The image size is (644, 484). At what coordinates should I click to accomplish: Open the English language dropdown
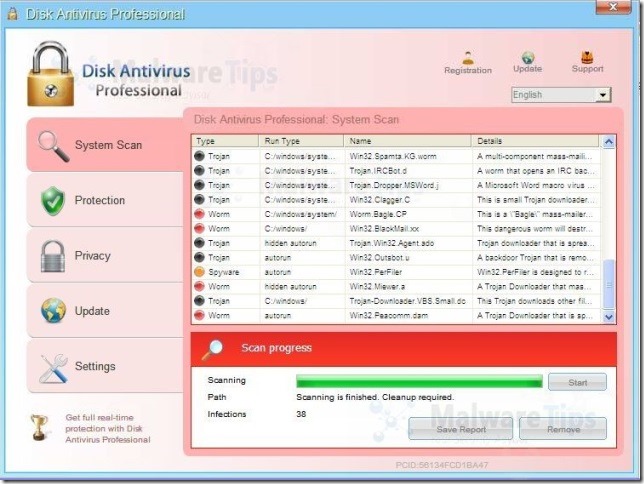click(561, 95)
